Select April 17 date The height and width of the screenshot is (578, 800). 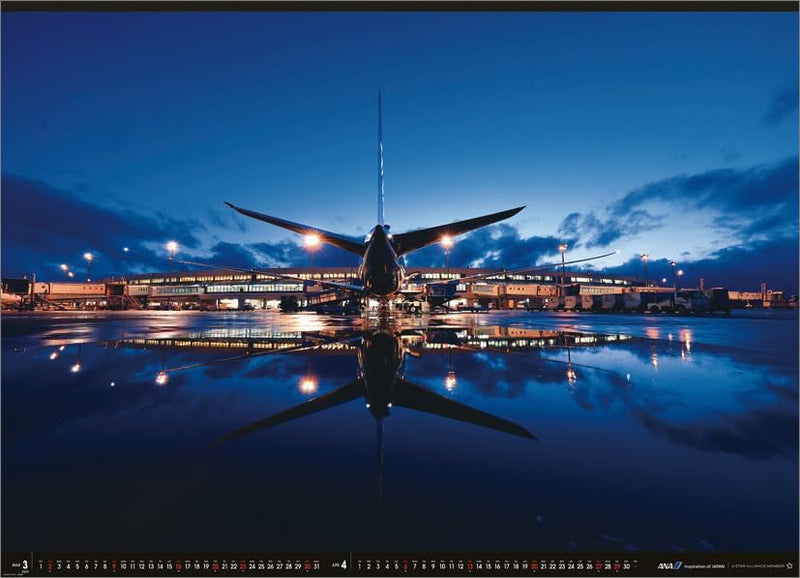[507, 566]
